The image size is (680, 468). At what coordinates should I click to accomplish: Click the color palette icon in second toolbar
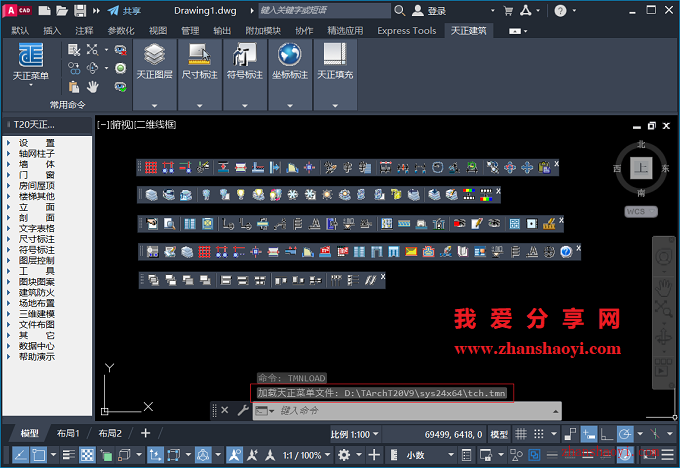[468, 195]
